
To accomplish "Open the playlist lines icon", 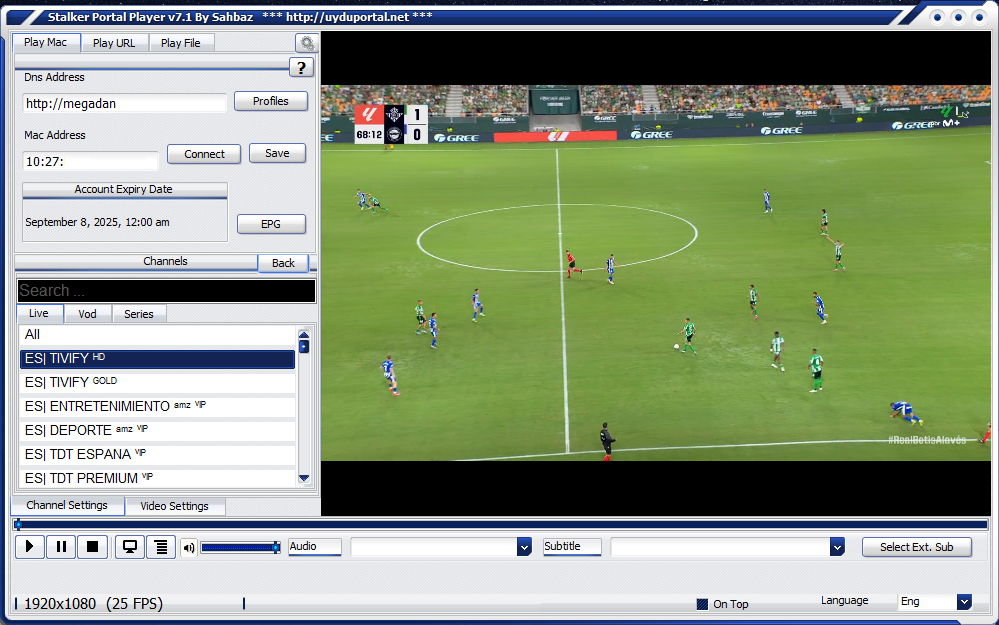I will (x=161, y=547).
